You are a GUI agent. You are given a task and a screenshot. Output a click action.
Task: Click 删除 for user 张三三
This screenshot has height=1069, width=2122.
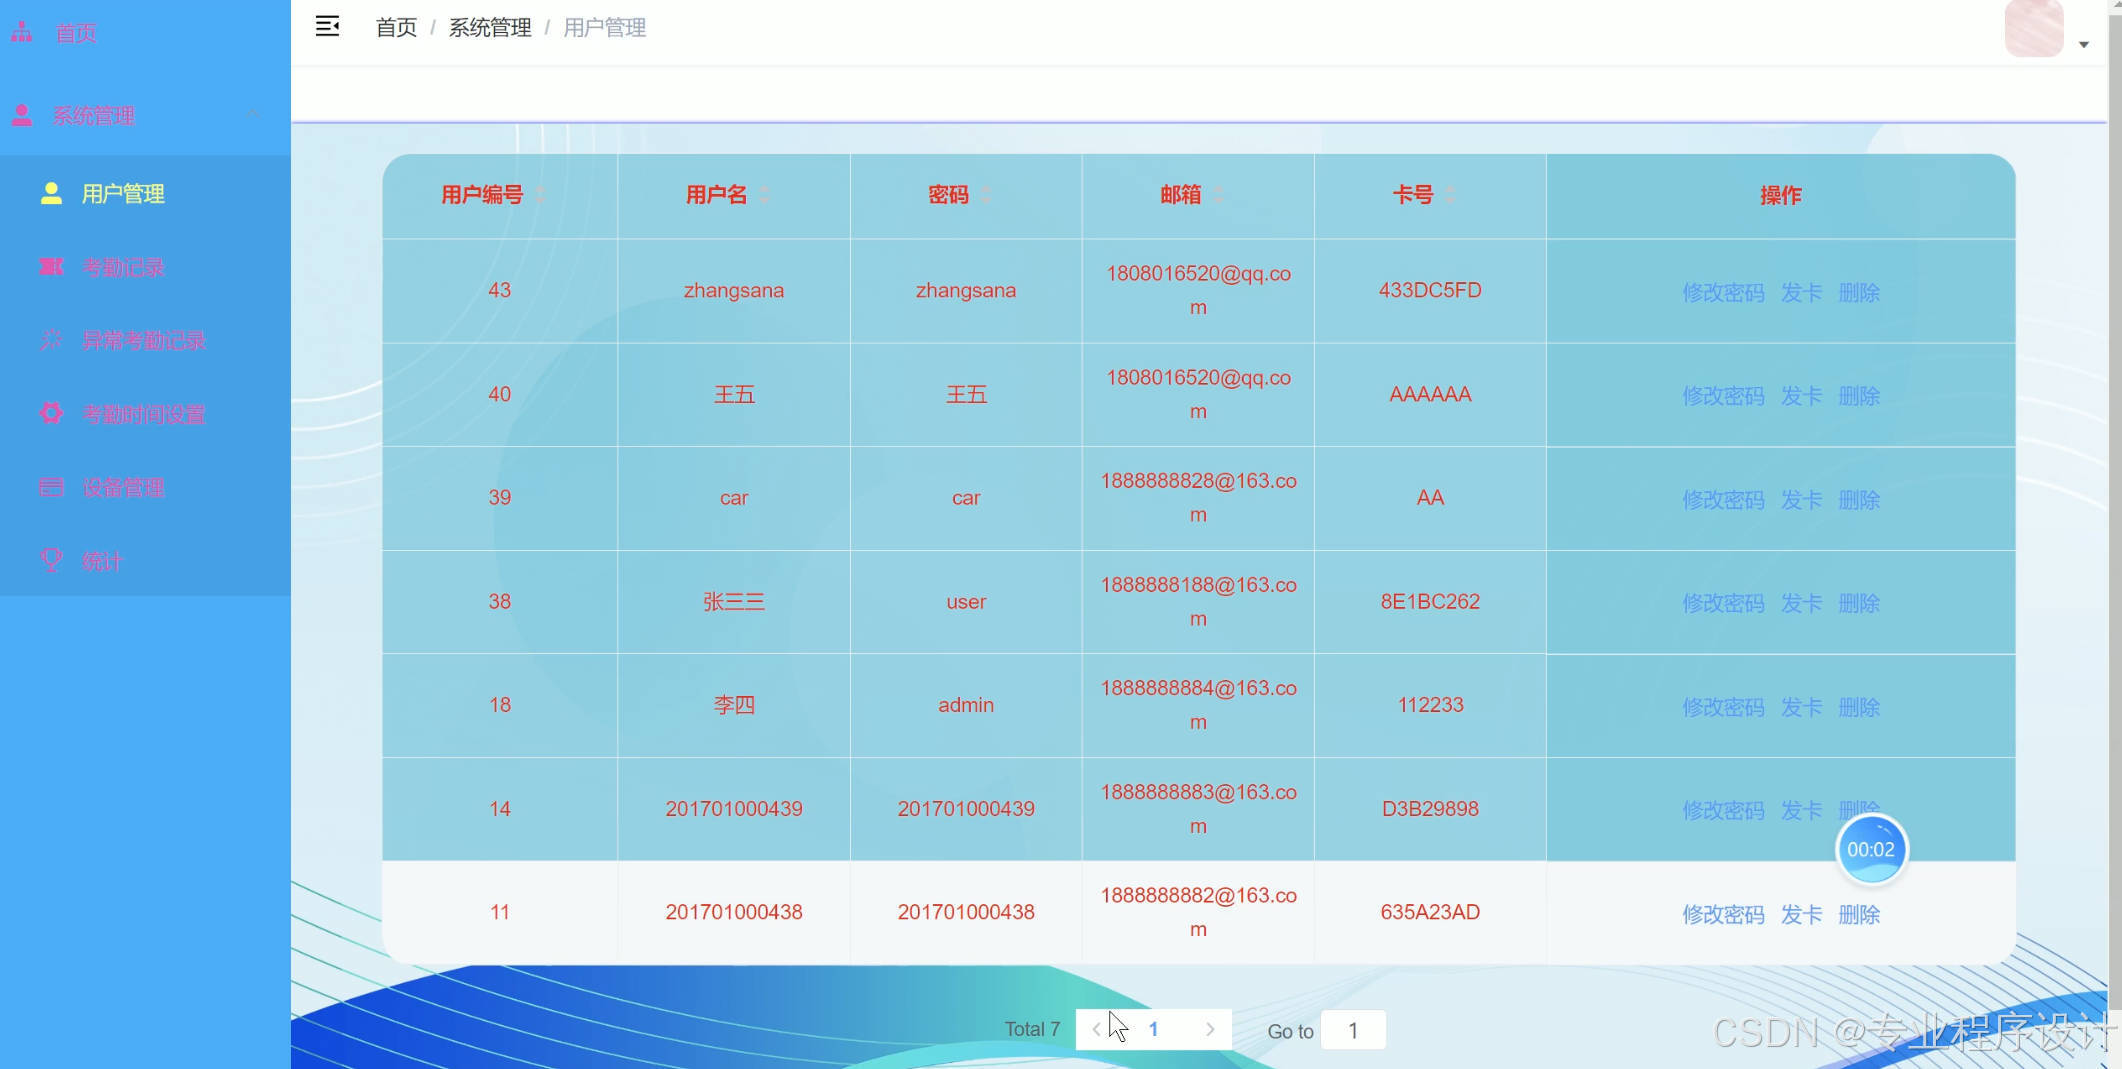(1859, 603)
